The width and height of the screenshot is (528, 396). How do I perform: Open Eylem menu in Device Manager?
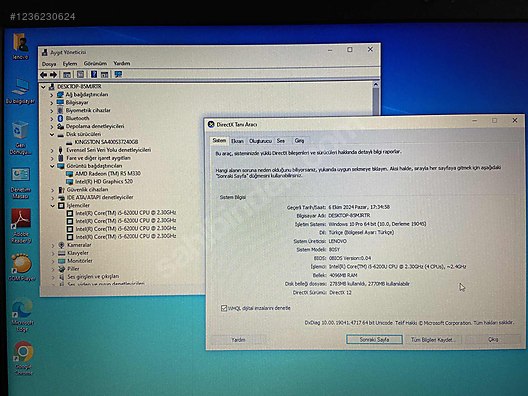pos(70,63)
